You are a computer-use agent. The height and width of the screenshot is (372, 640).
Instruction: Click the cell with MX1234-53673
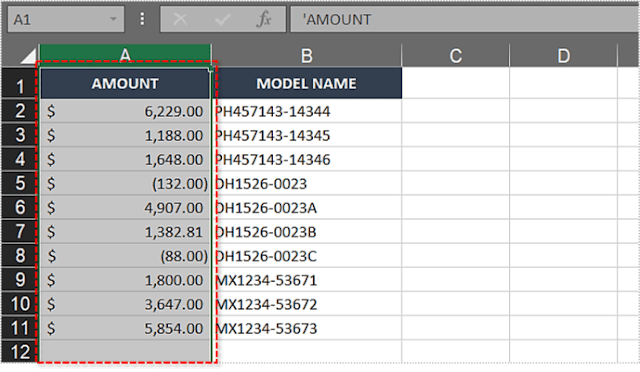click(307, 328)
